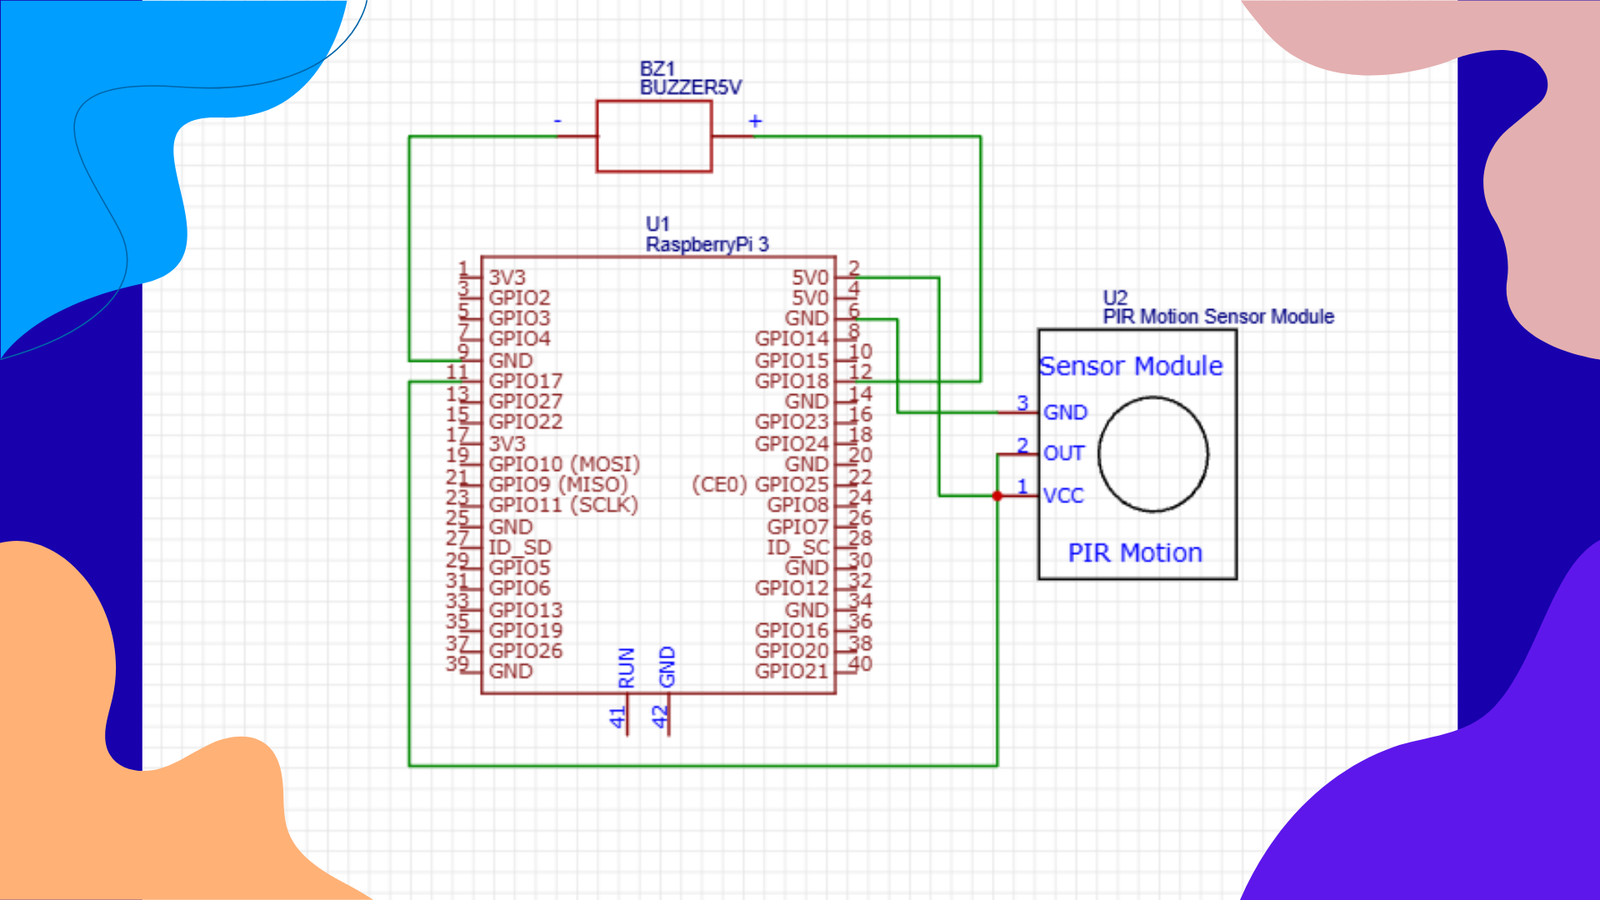
Task: Select the RUN pin 41 stub
Action: click(627, 714)
